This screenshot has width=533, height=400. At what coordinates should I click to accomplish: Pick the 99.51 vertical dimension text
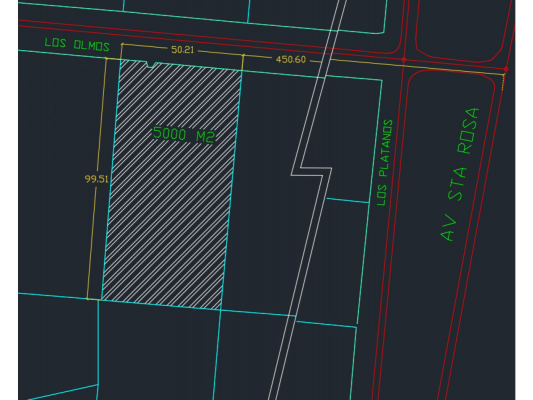click(97, 179)
